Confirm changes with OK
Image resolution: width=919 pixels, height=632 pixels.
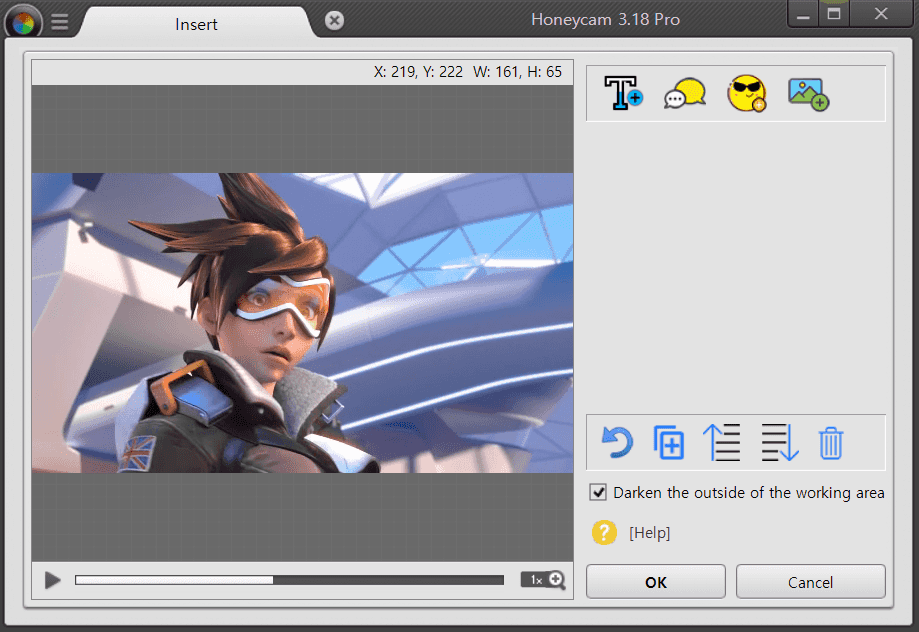(655, 582)
